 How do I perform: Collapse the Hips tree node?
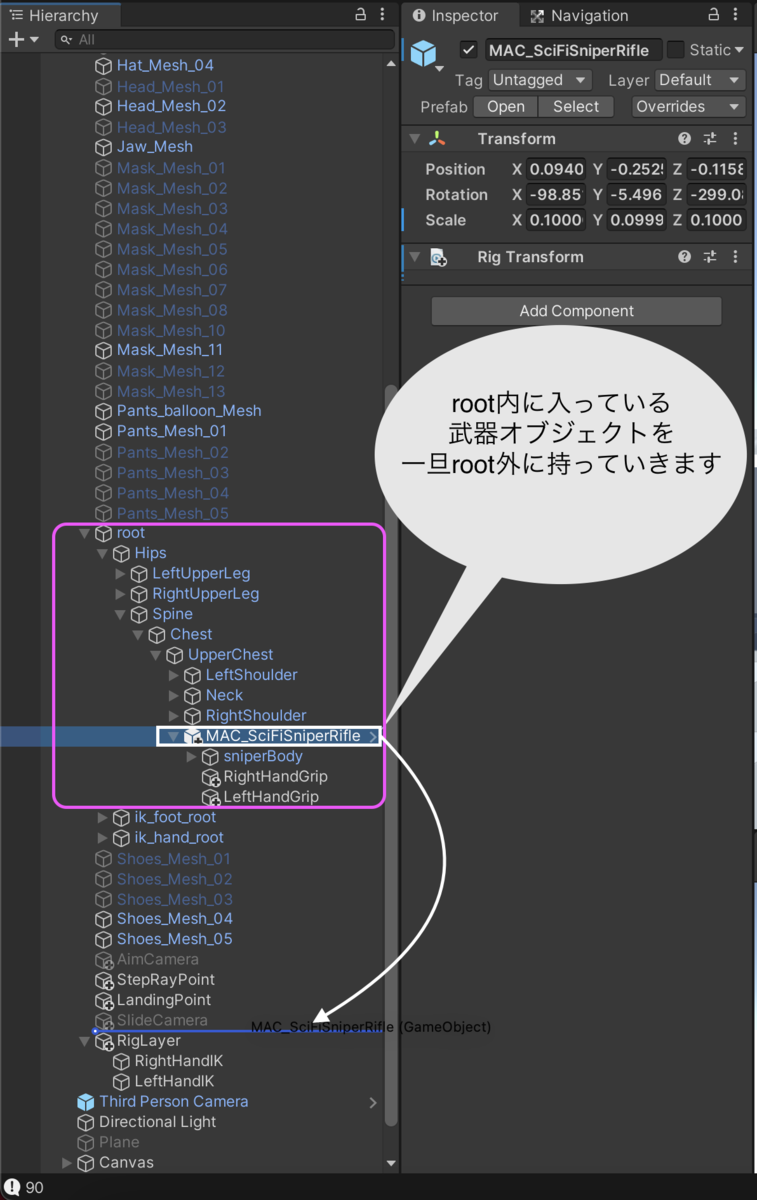click(x=102, y=554)
